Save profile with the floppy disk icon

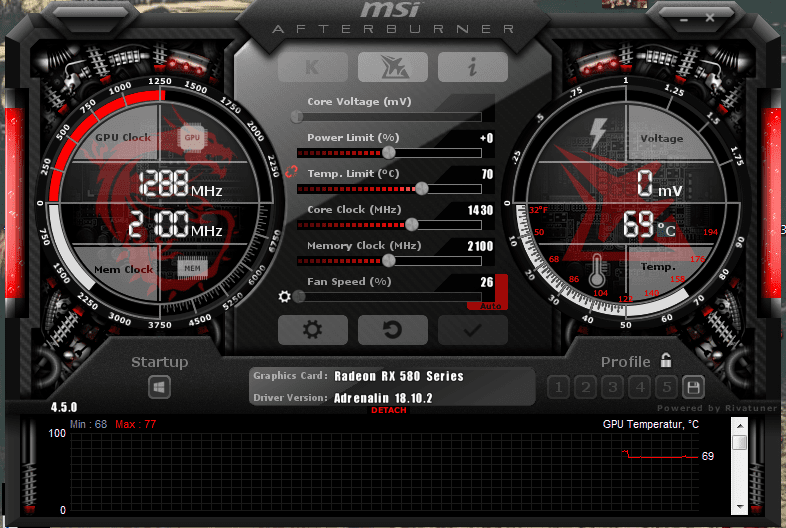(693, 387)
